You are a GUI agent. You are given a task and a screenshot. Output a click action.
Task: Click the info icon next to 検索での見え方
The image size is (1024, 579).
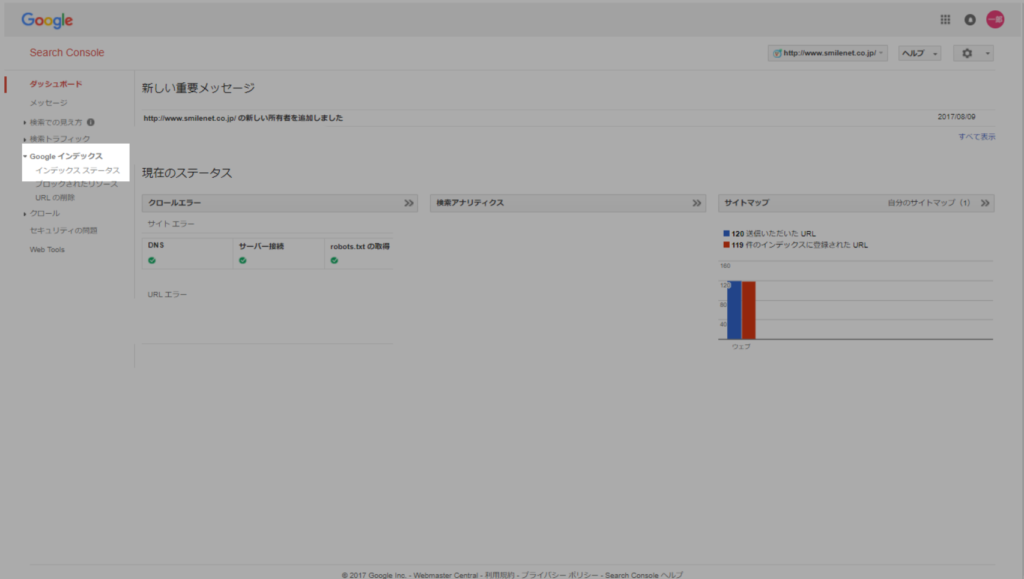coord(91,122)
